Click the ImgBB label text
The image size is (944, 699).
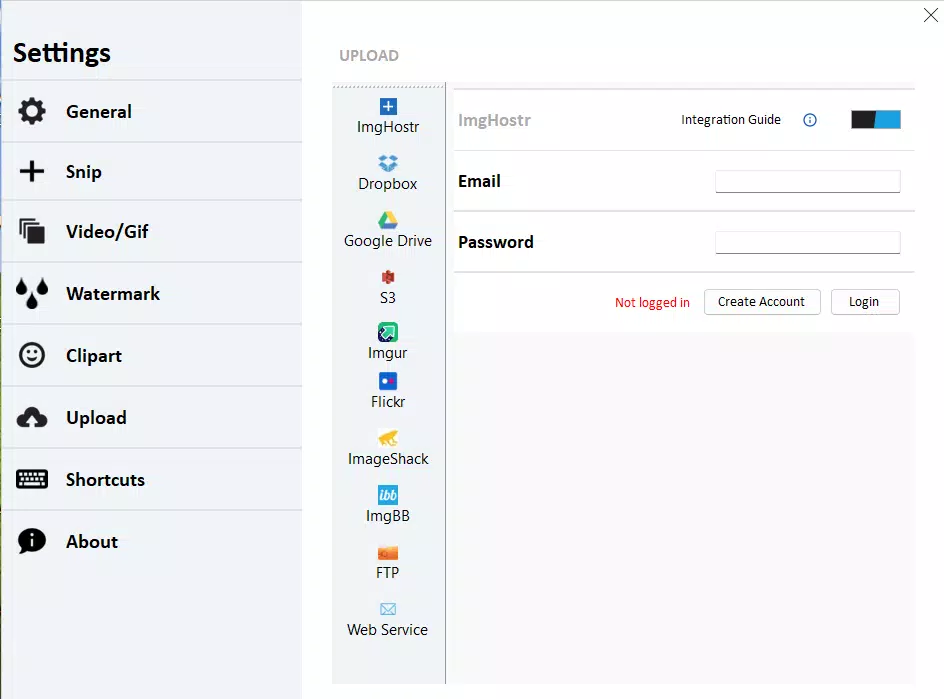point(388,516)
